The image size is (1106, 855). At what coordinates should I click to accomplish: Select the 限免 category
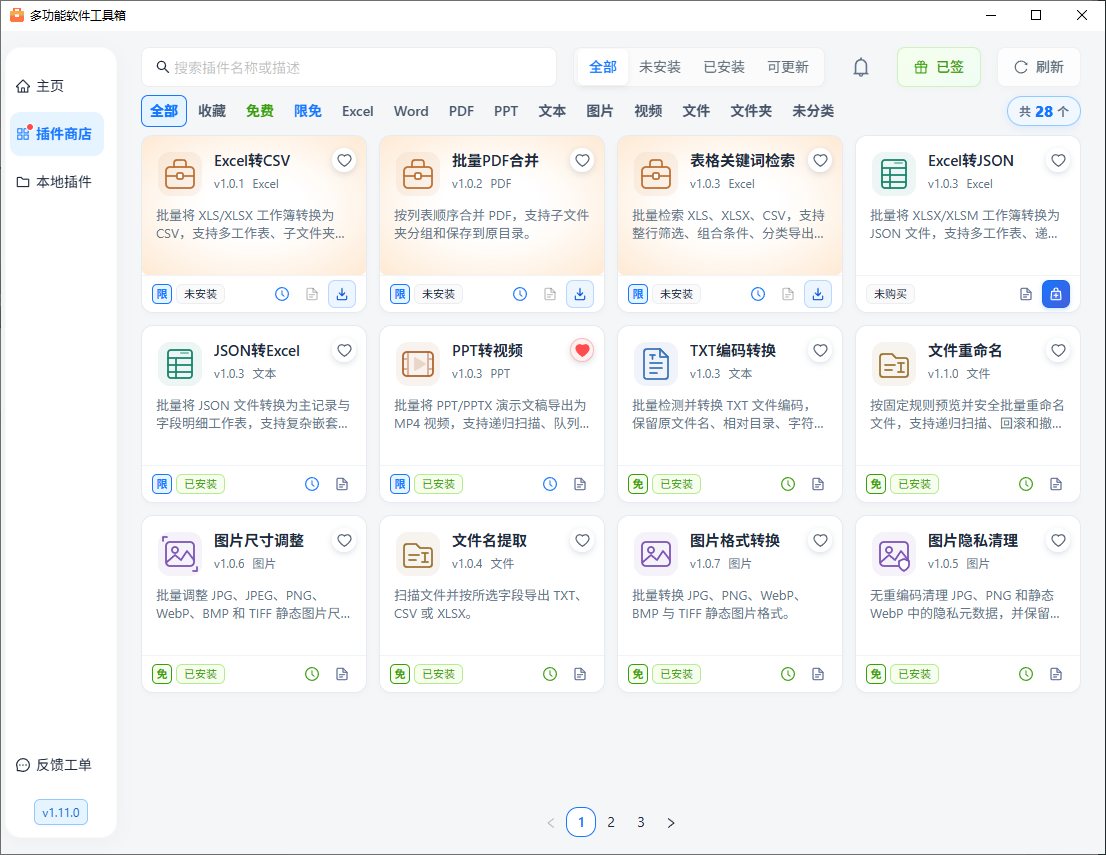coord(308,111)
